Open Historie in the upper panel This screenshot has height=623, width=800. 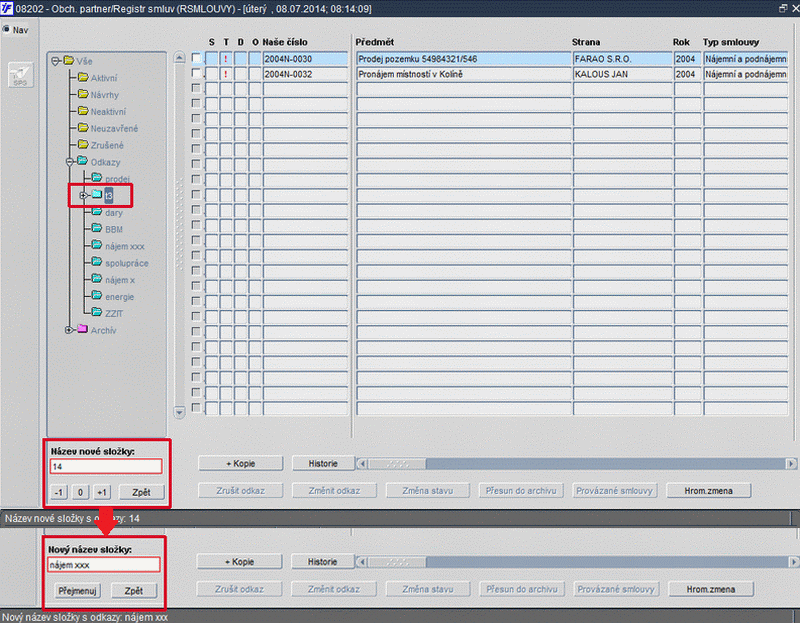click(x=323, y=463)
